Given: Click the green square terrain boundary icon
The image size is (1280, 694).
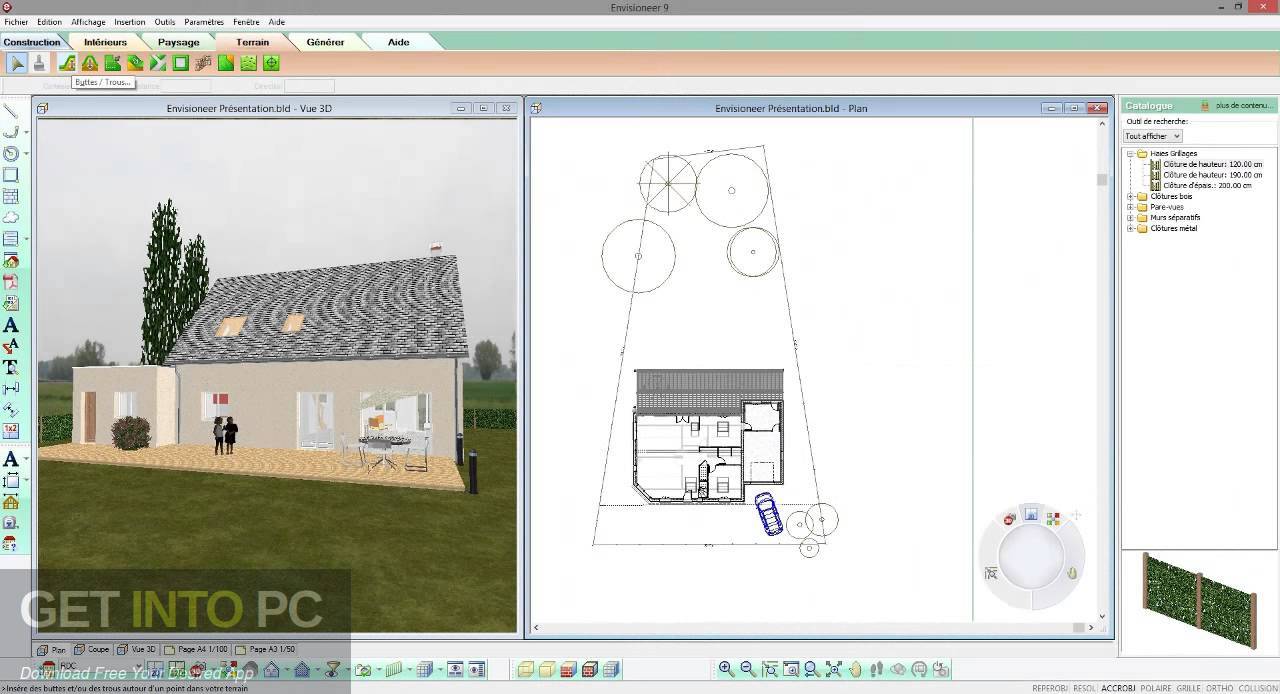Looking at the screenshot, I should pyautogui.click(x=180, y=63).
